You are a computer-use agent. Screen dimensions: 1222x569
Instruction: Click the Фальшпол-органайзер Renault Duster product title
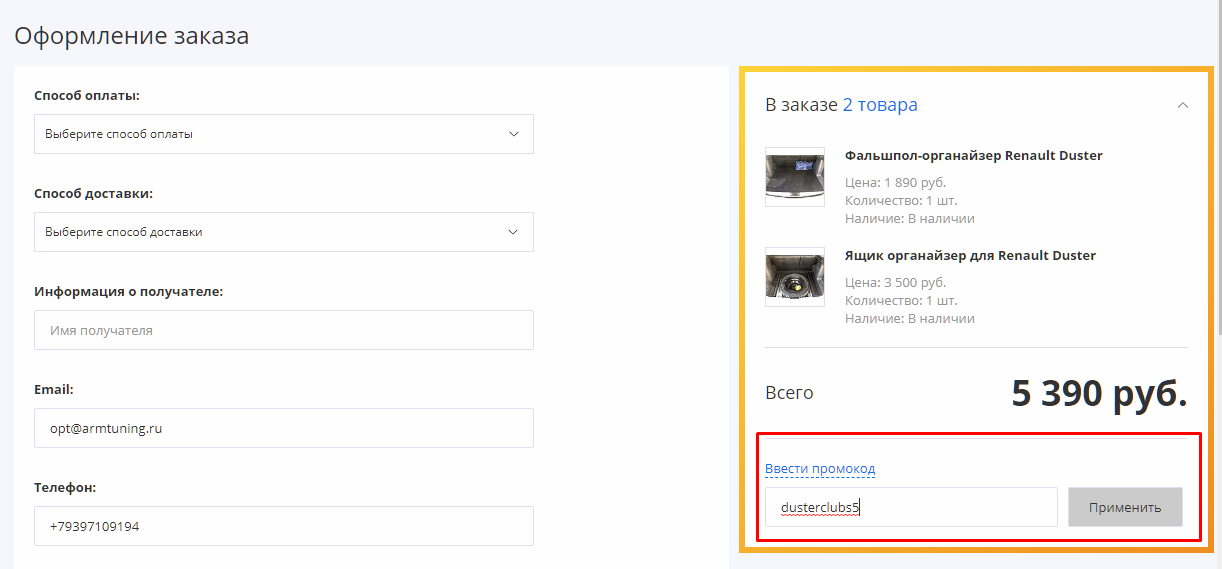pyautogui.click(x=974, y=156)
